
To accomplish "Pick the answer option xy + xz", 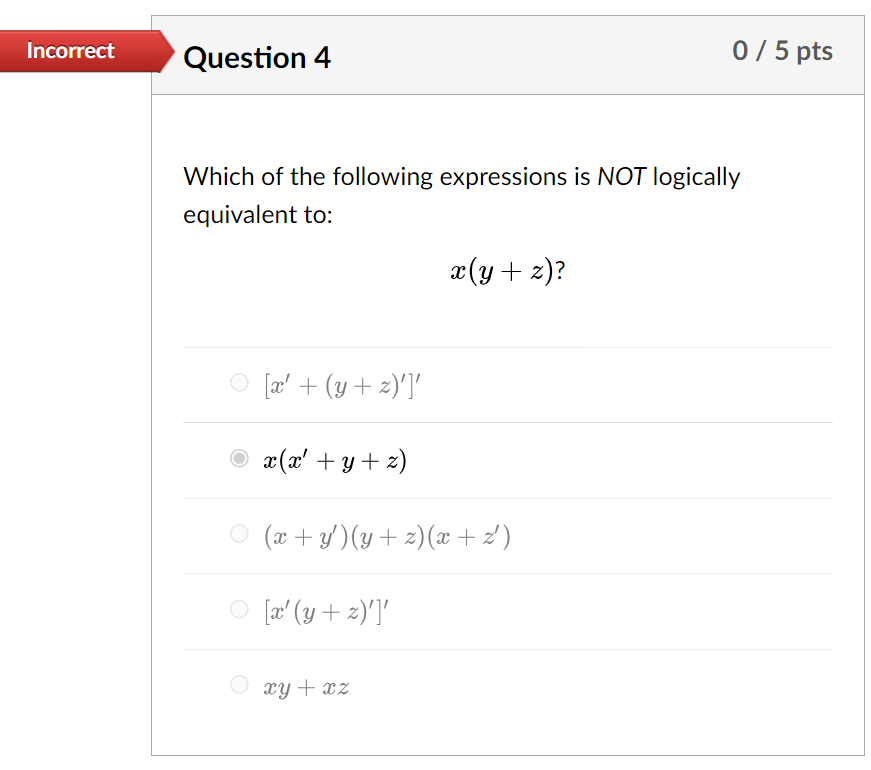I will (x=240, y=684).
